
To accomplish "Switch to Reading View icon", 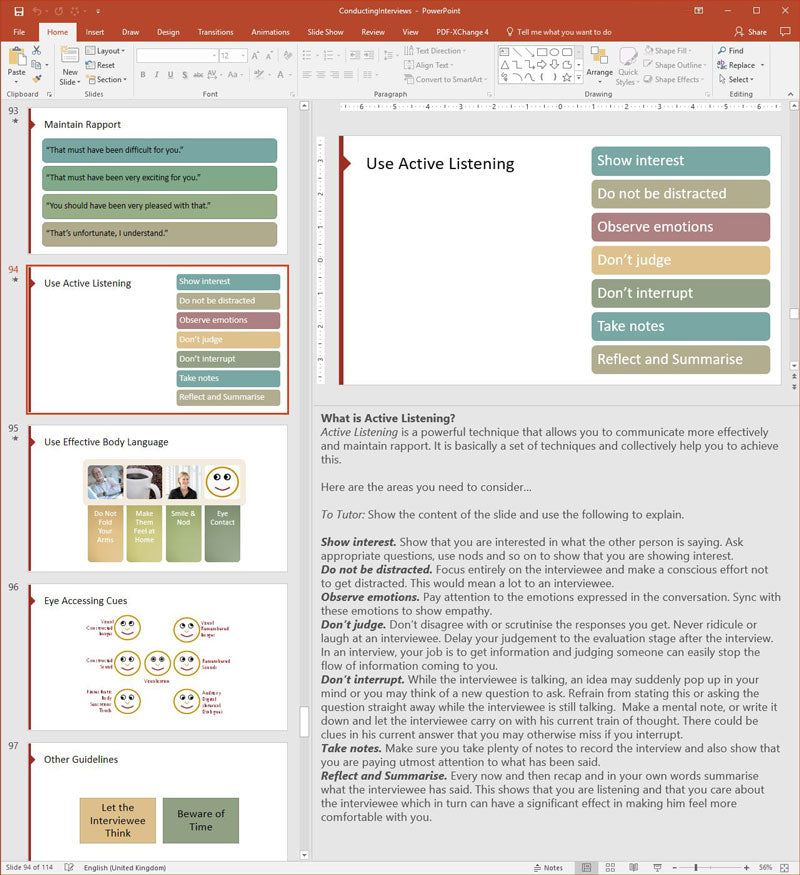I will pos(634,868).
